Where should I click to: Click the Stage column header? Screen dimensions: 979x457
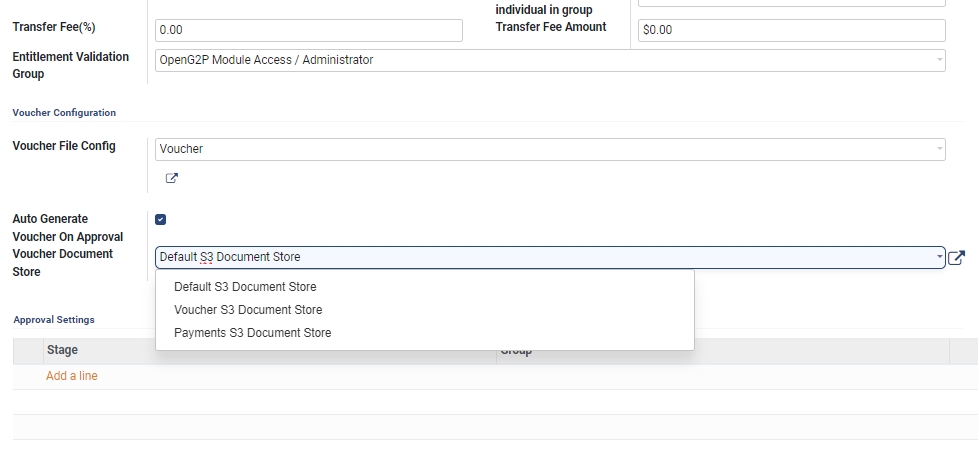tap(62, 351)
